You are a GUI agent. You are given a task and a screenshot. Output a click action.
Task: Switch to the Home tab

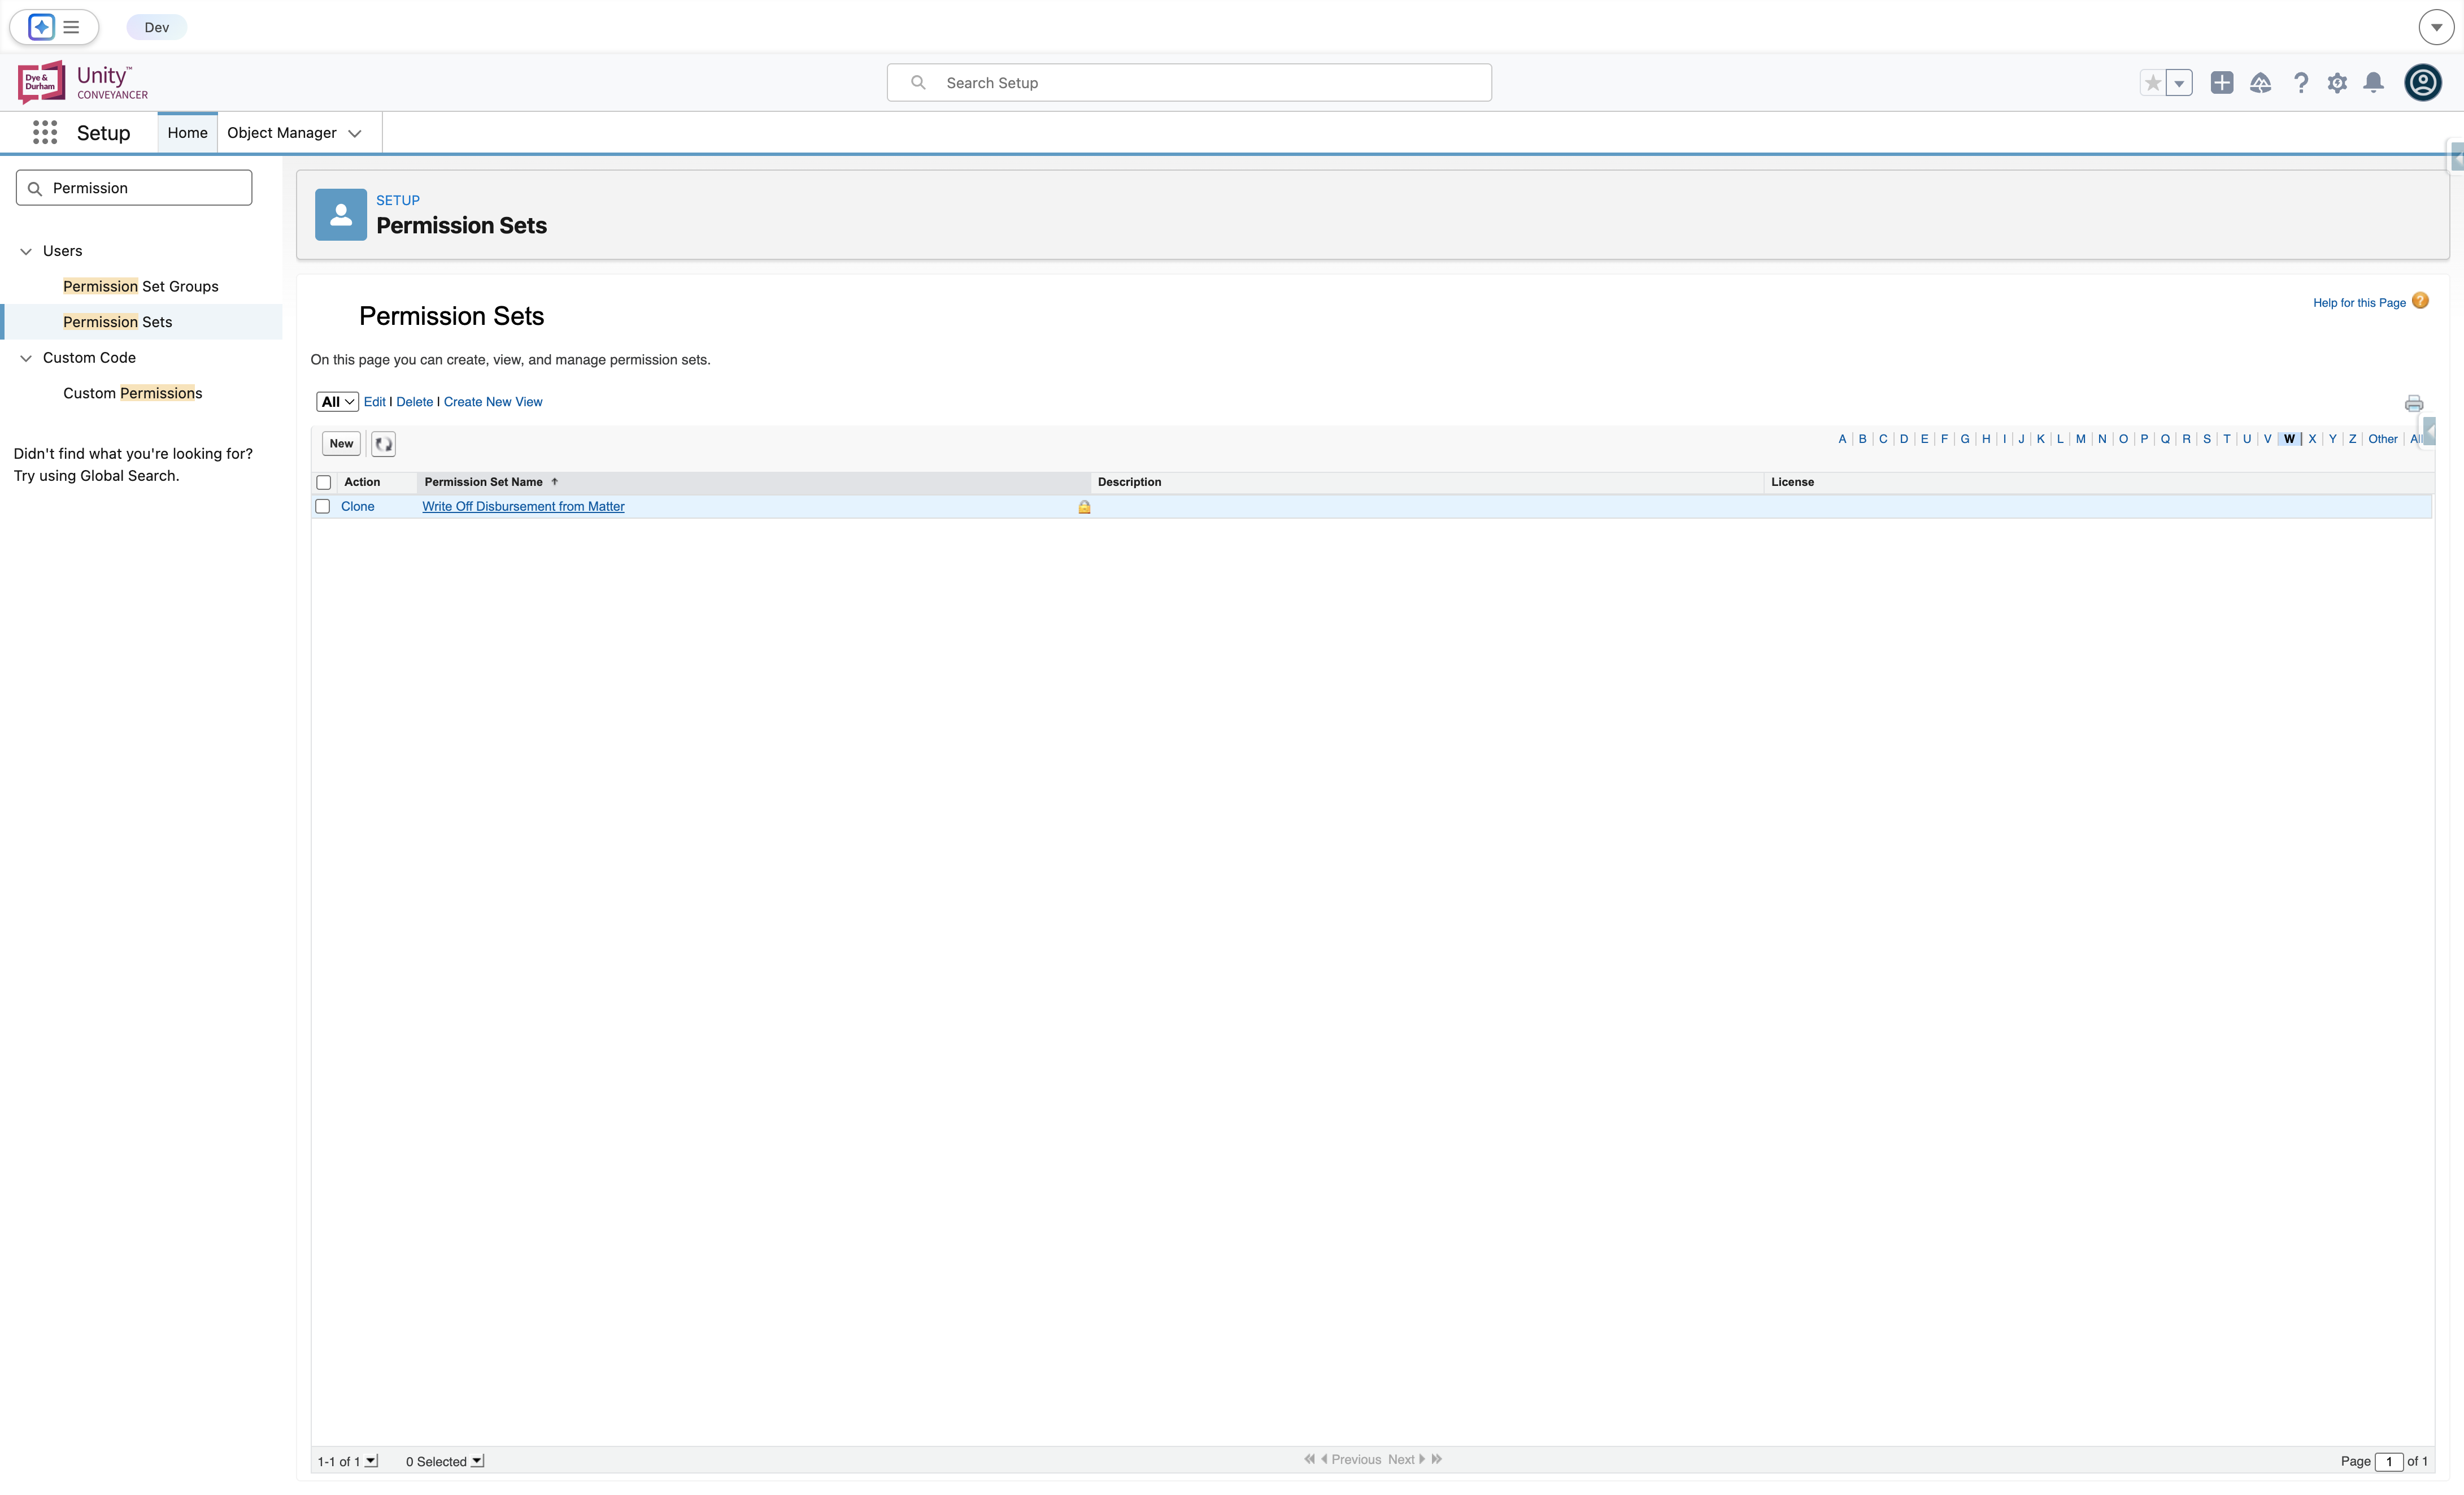coord(188,133)
